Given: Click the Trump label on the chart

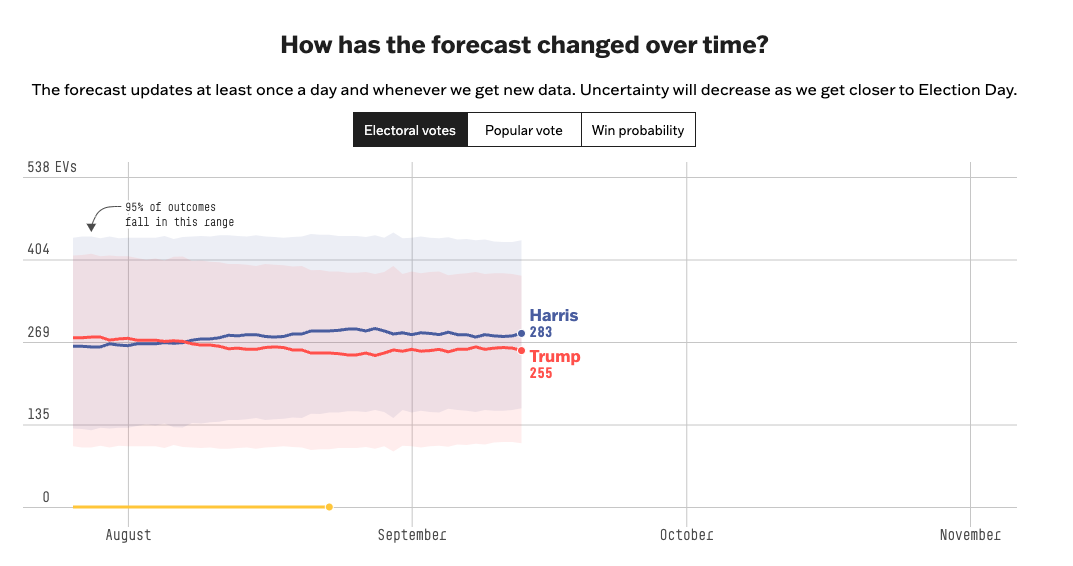Looking at the screenshot, I should [554, 357].
